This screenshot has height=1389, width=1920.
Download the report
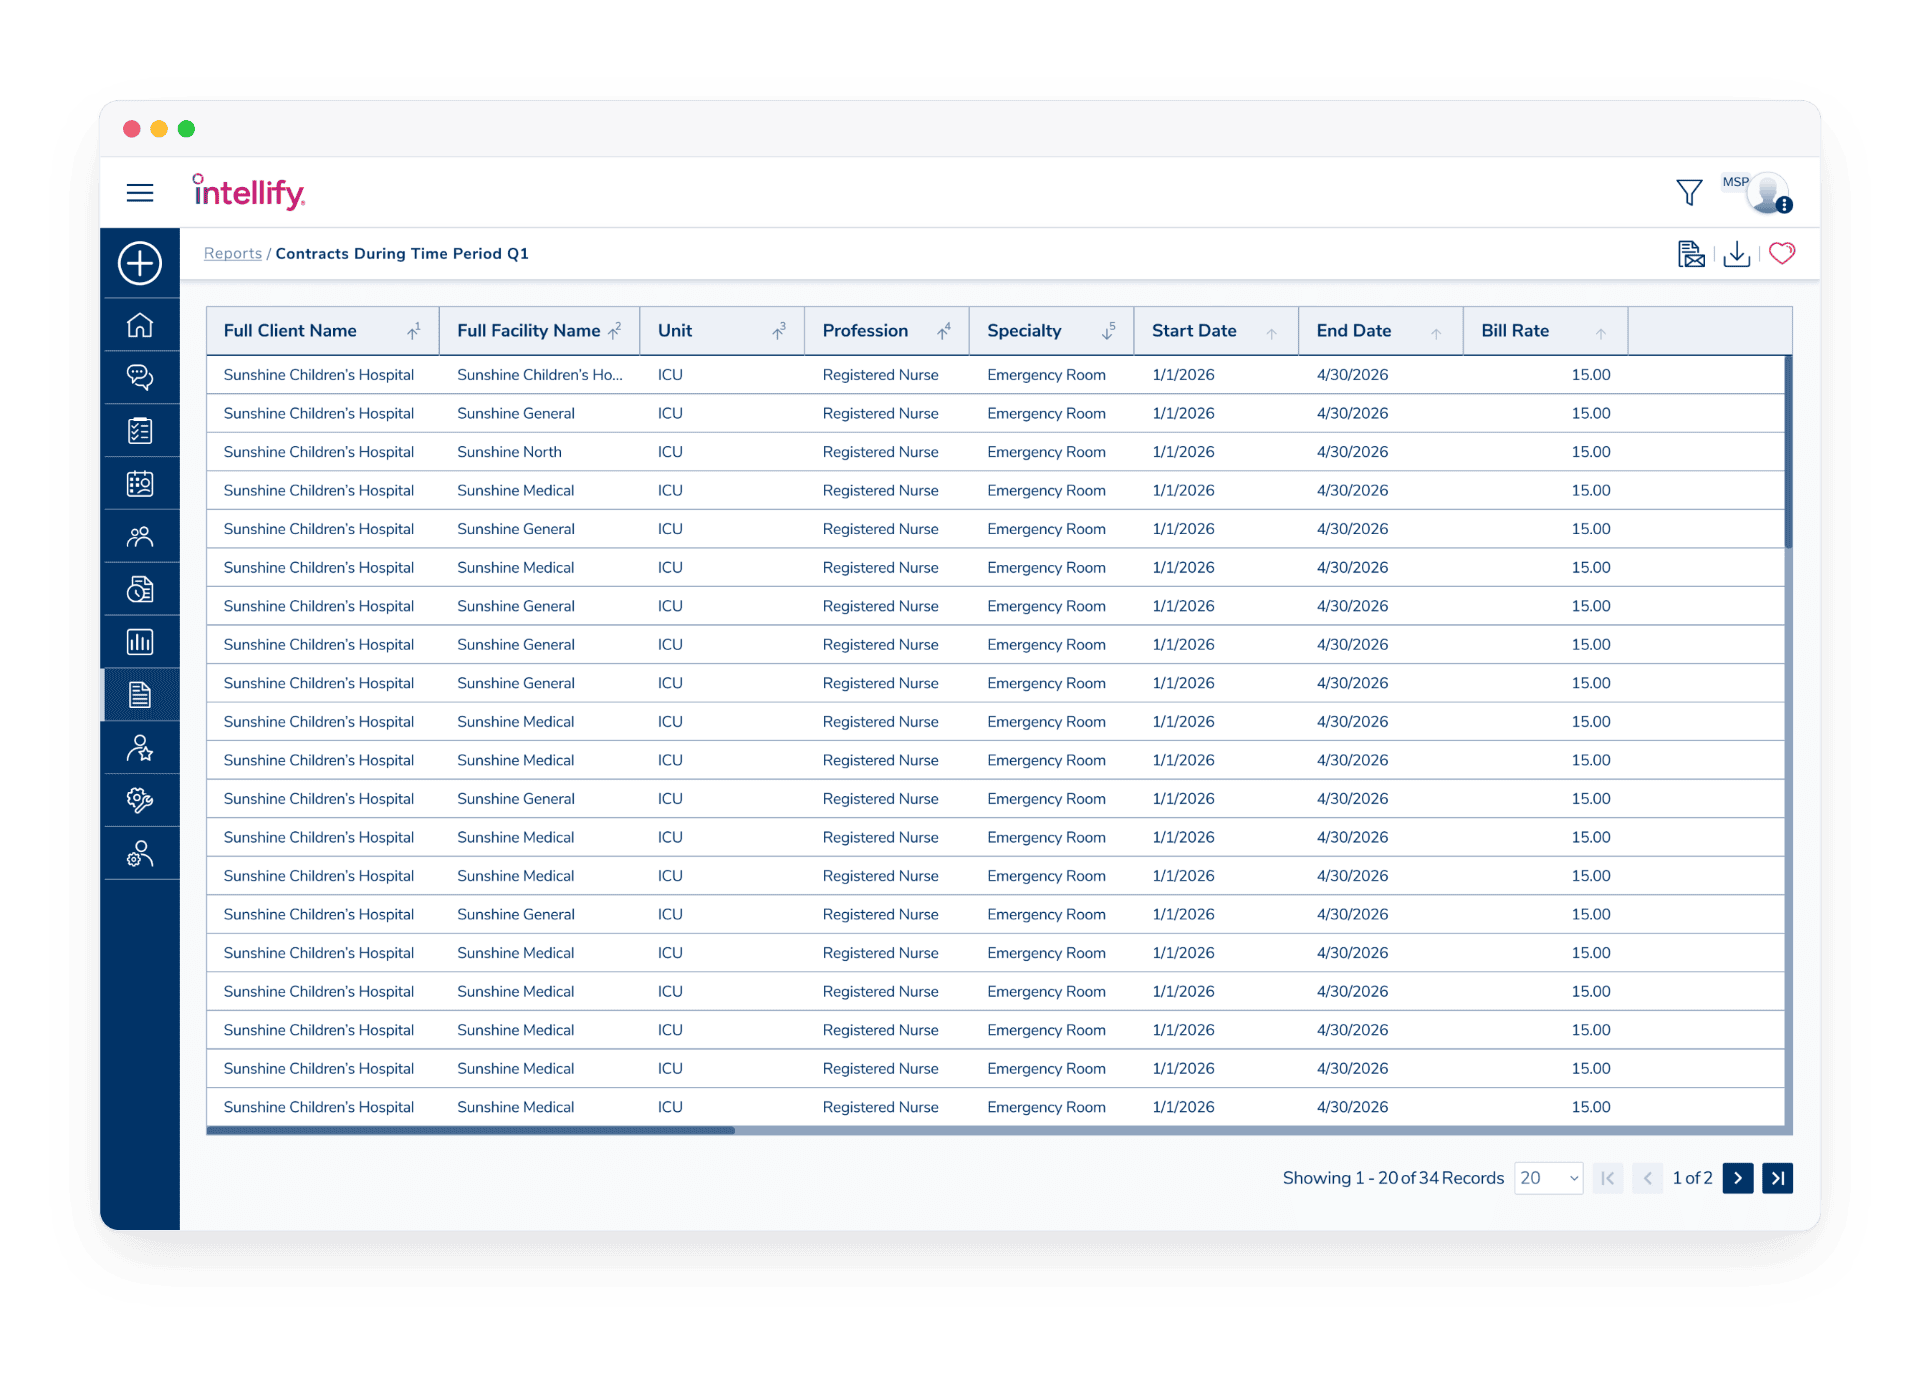(x=1736, y=254)
